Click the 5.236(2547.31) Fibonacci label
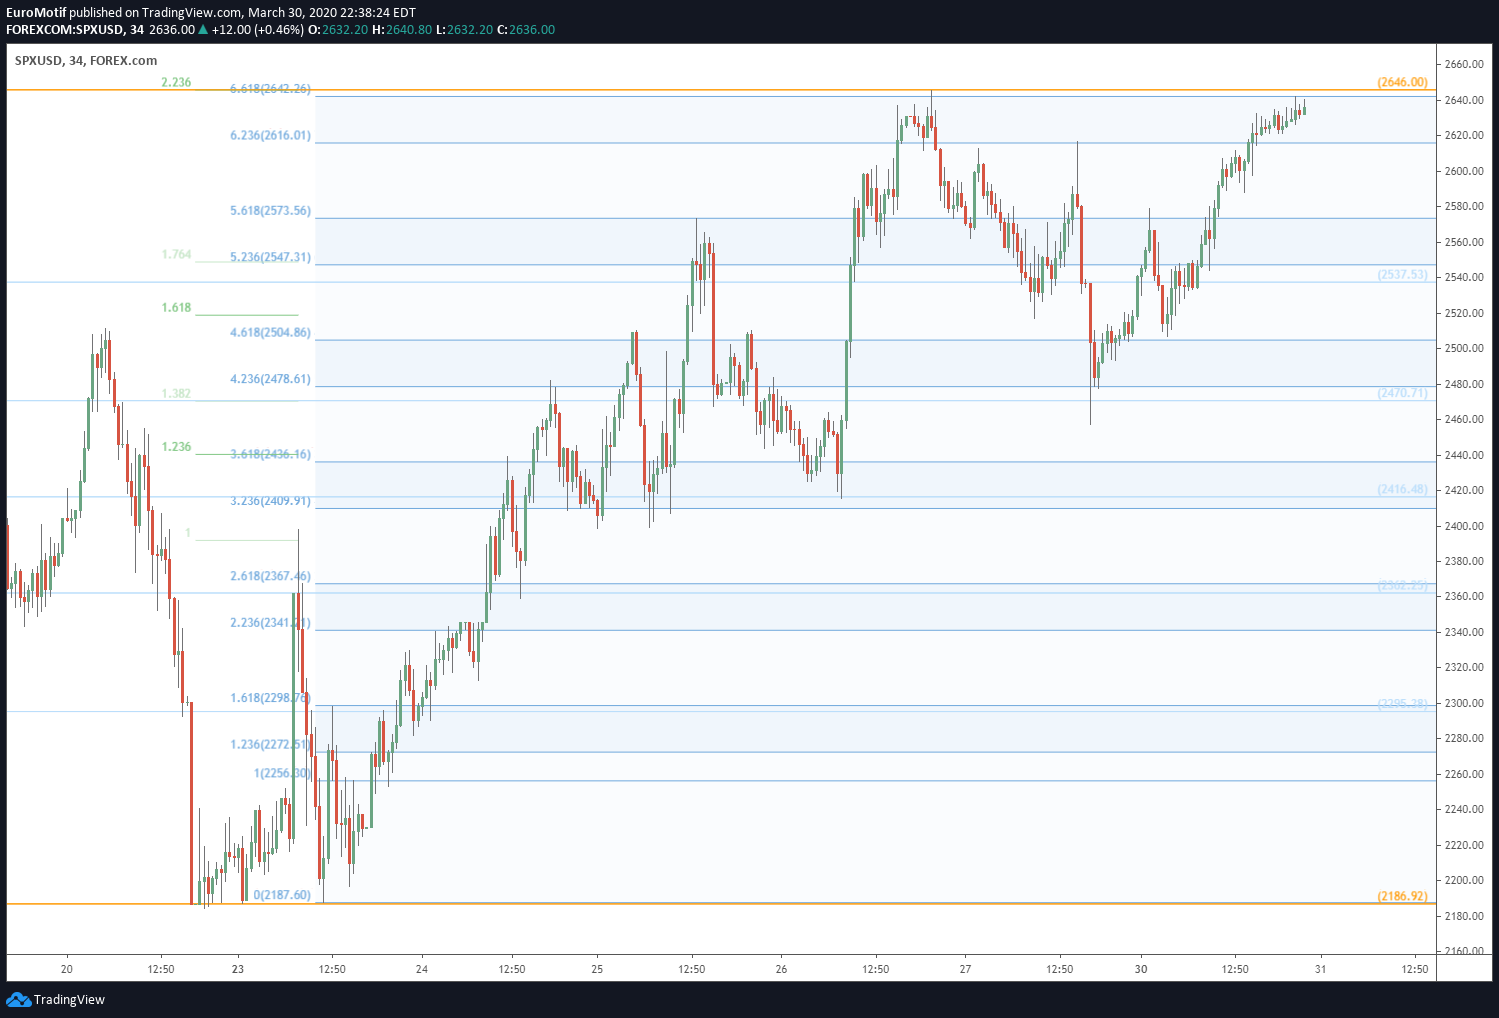Image resolution: width=1499 pixels, height=1018 pixels. pos(270,257)
